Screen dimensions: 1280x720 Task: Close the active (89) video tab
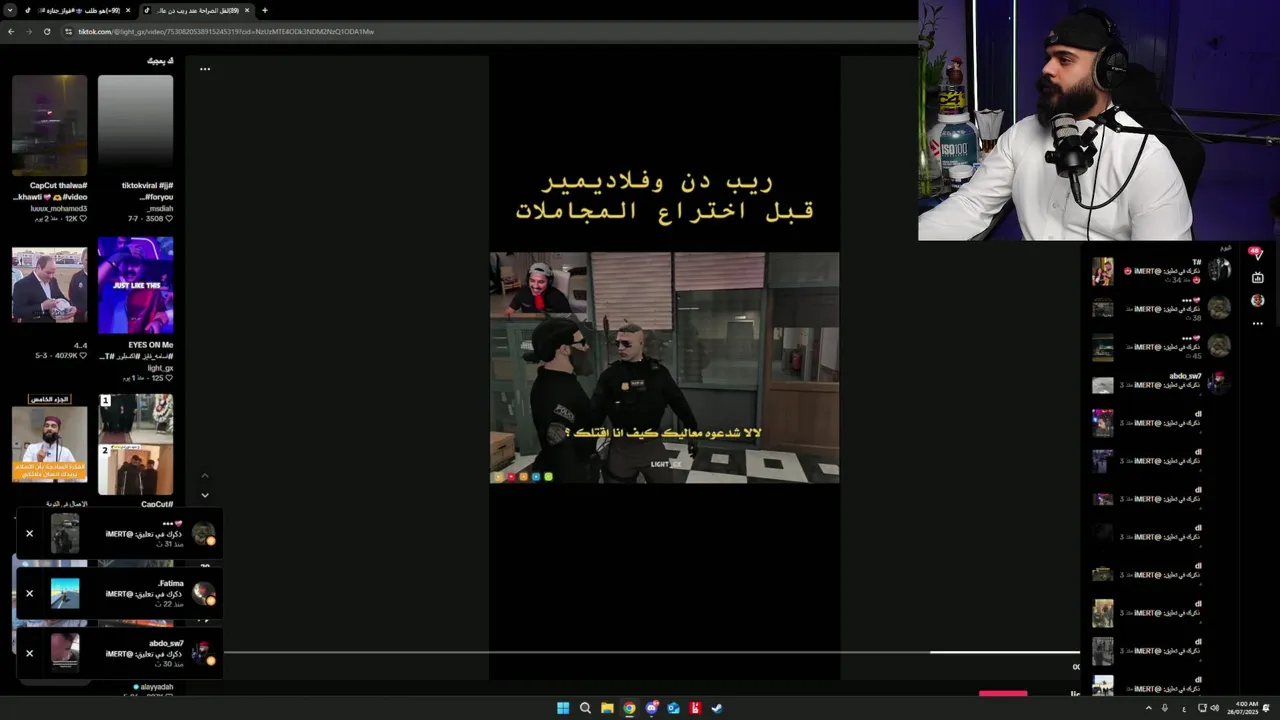point(247,10)
